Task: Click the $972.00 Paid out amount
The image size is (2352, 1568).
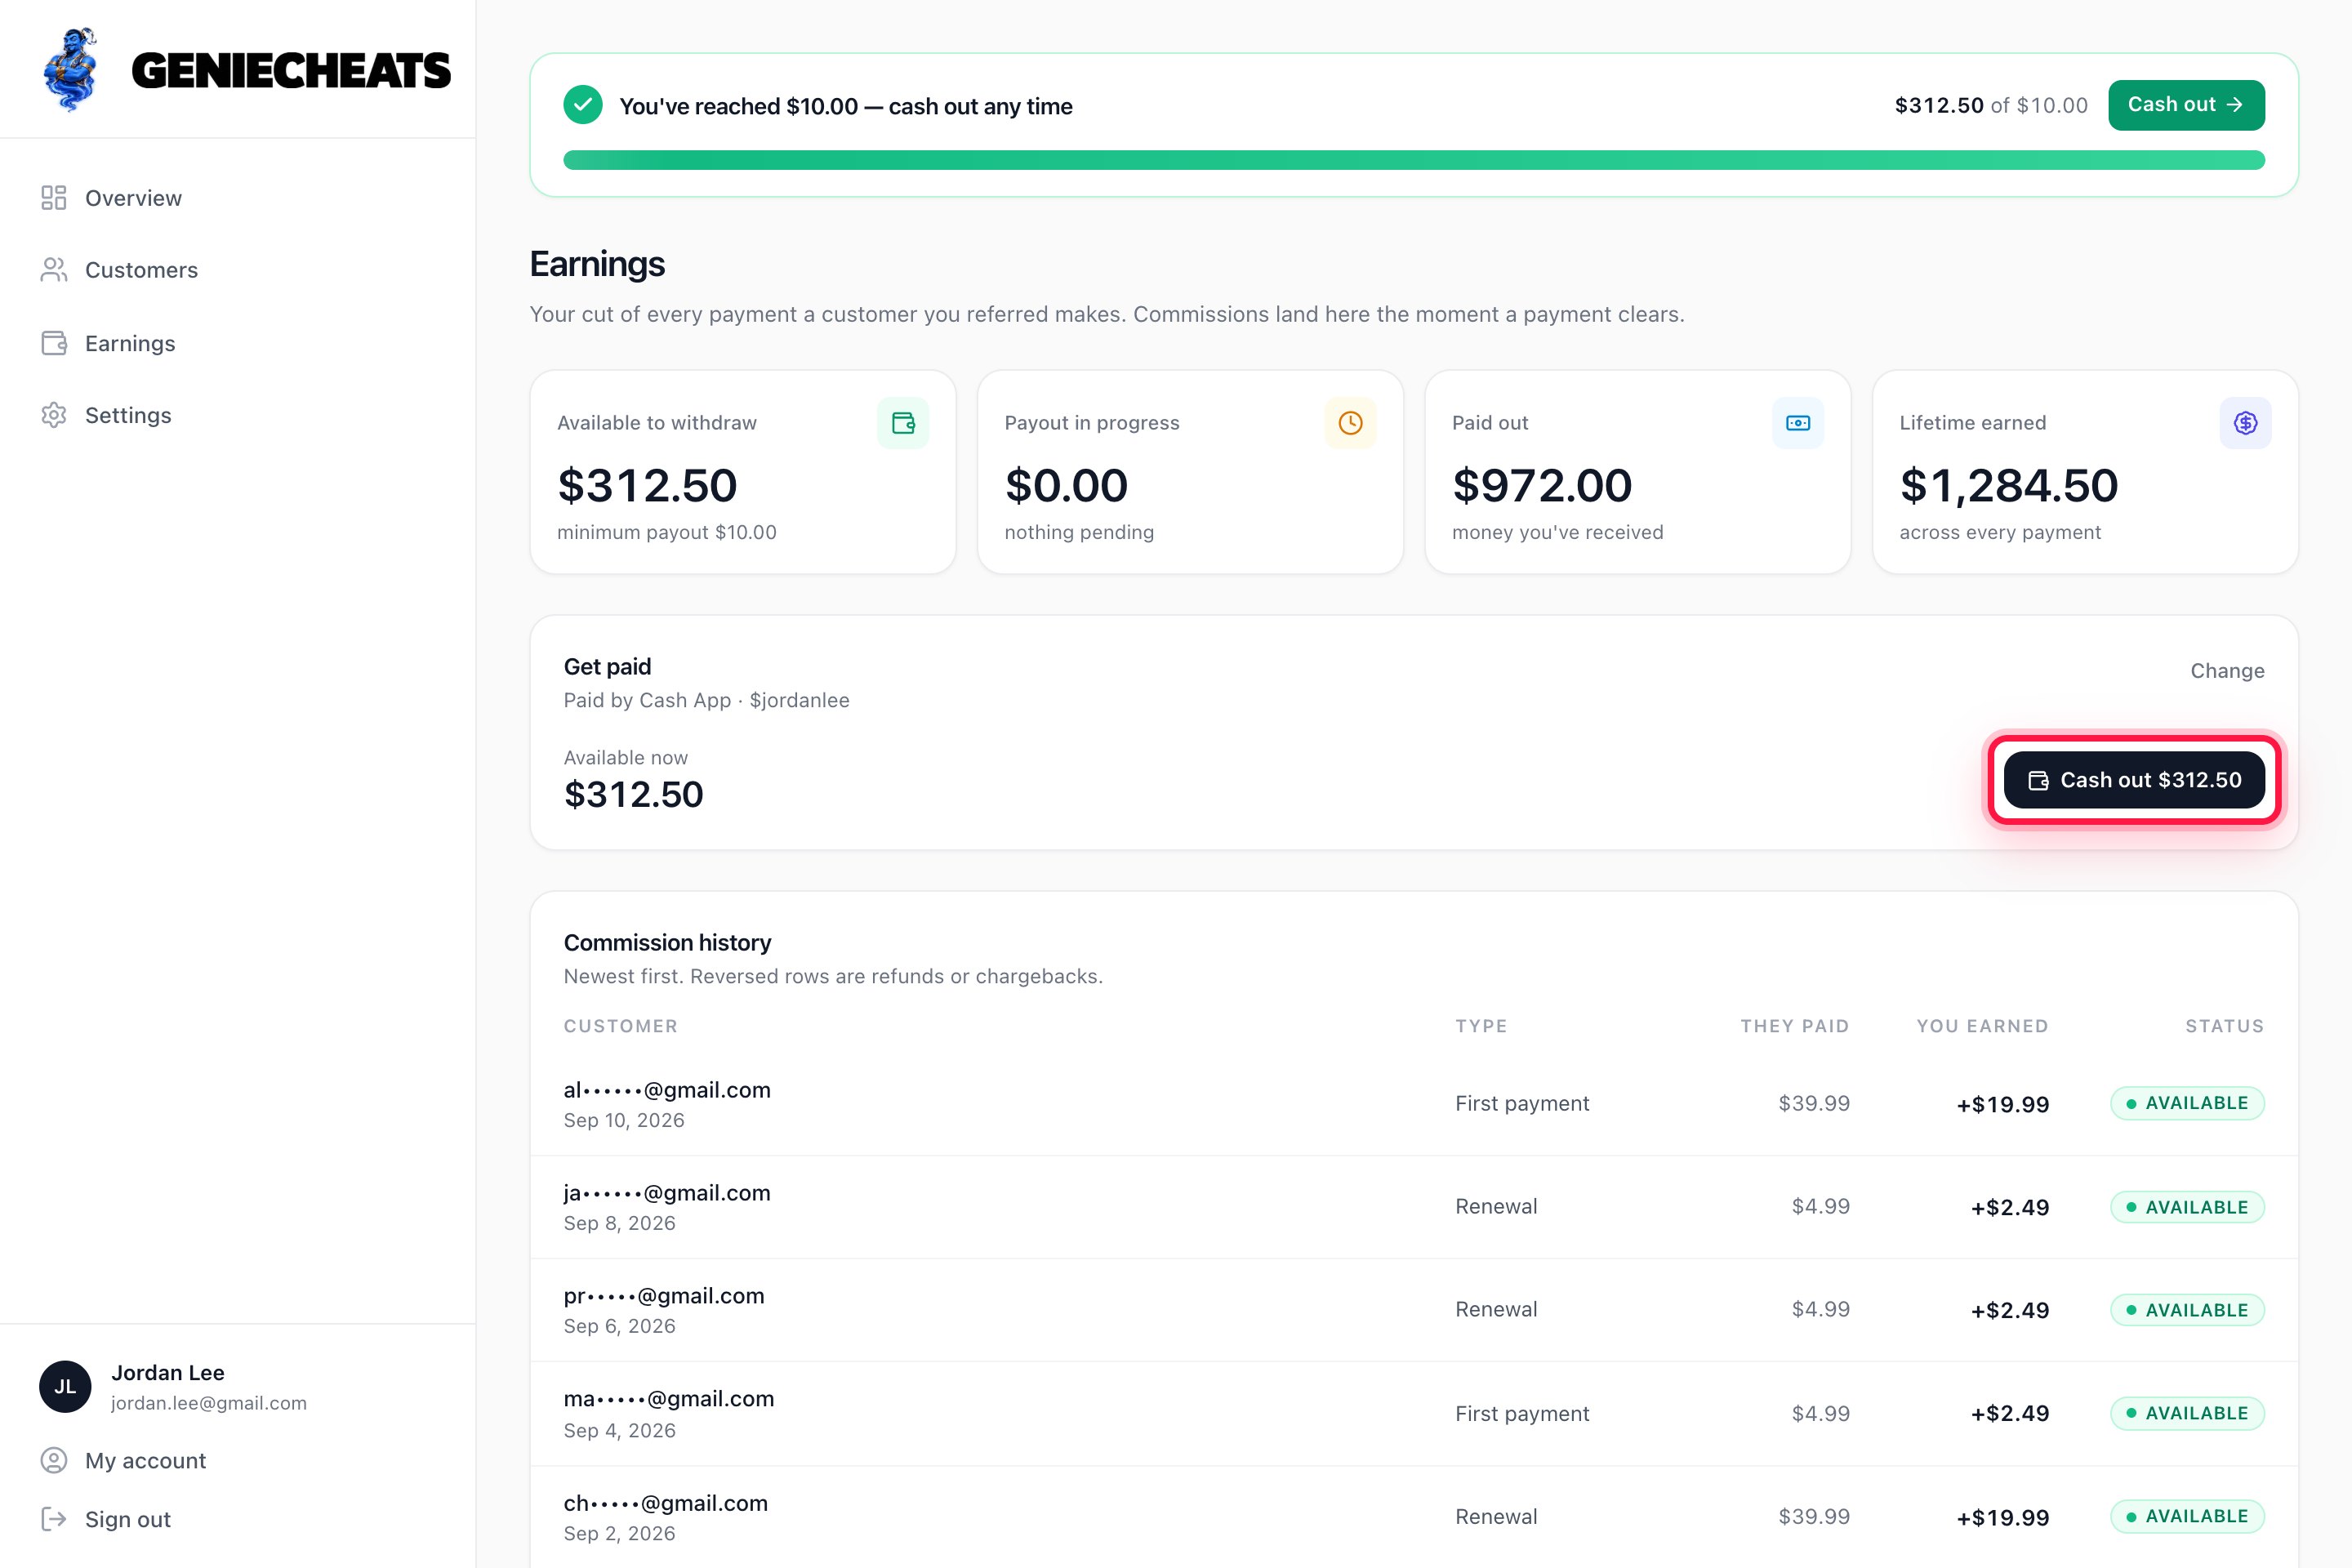Action: (x=1542, y=486)
